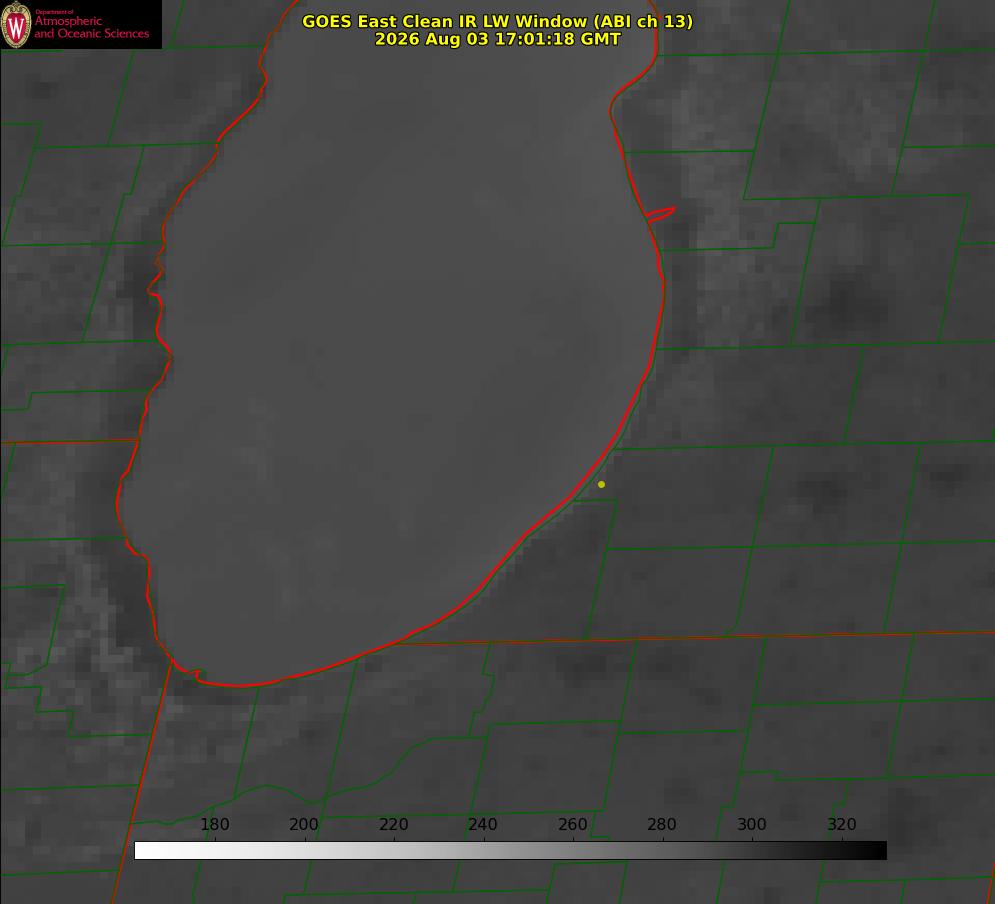
Task: Click the 300 tick label on colorbar
Action: (752, 824)
